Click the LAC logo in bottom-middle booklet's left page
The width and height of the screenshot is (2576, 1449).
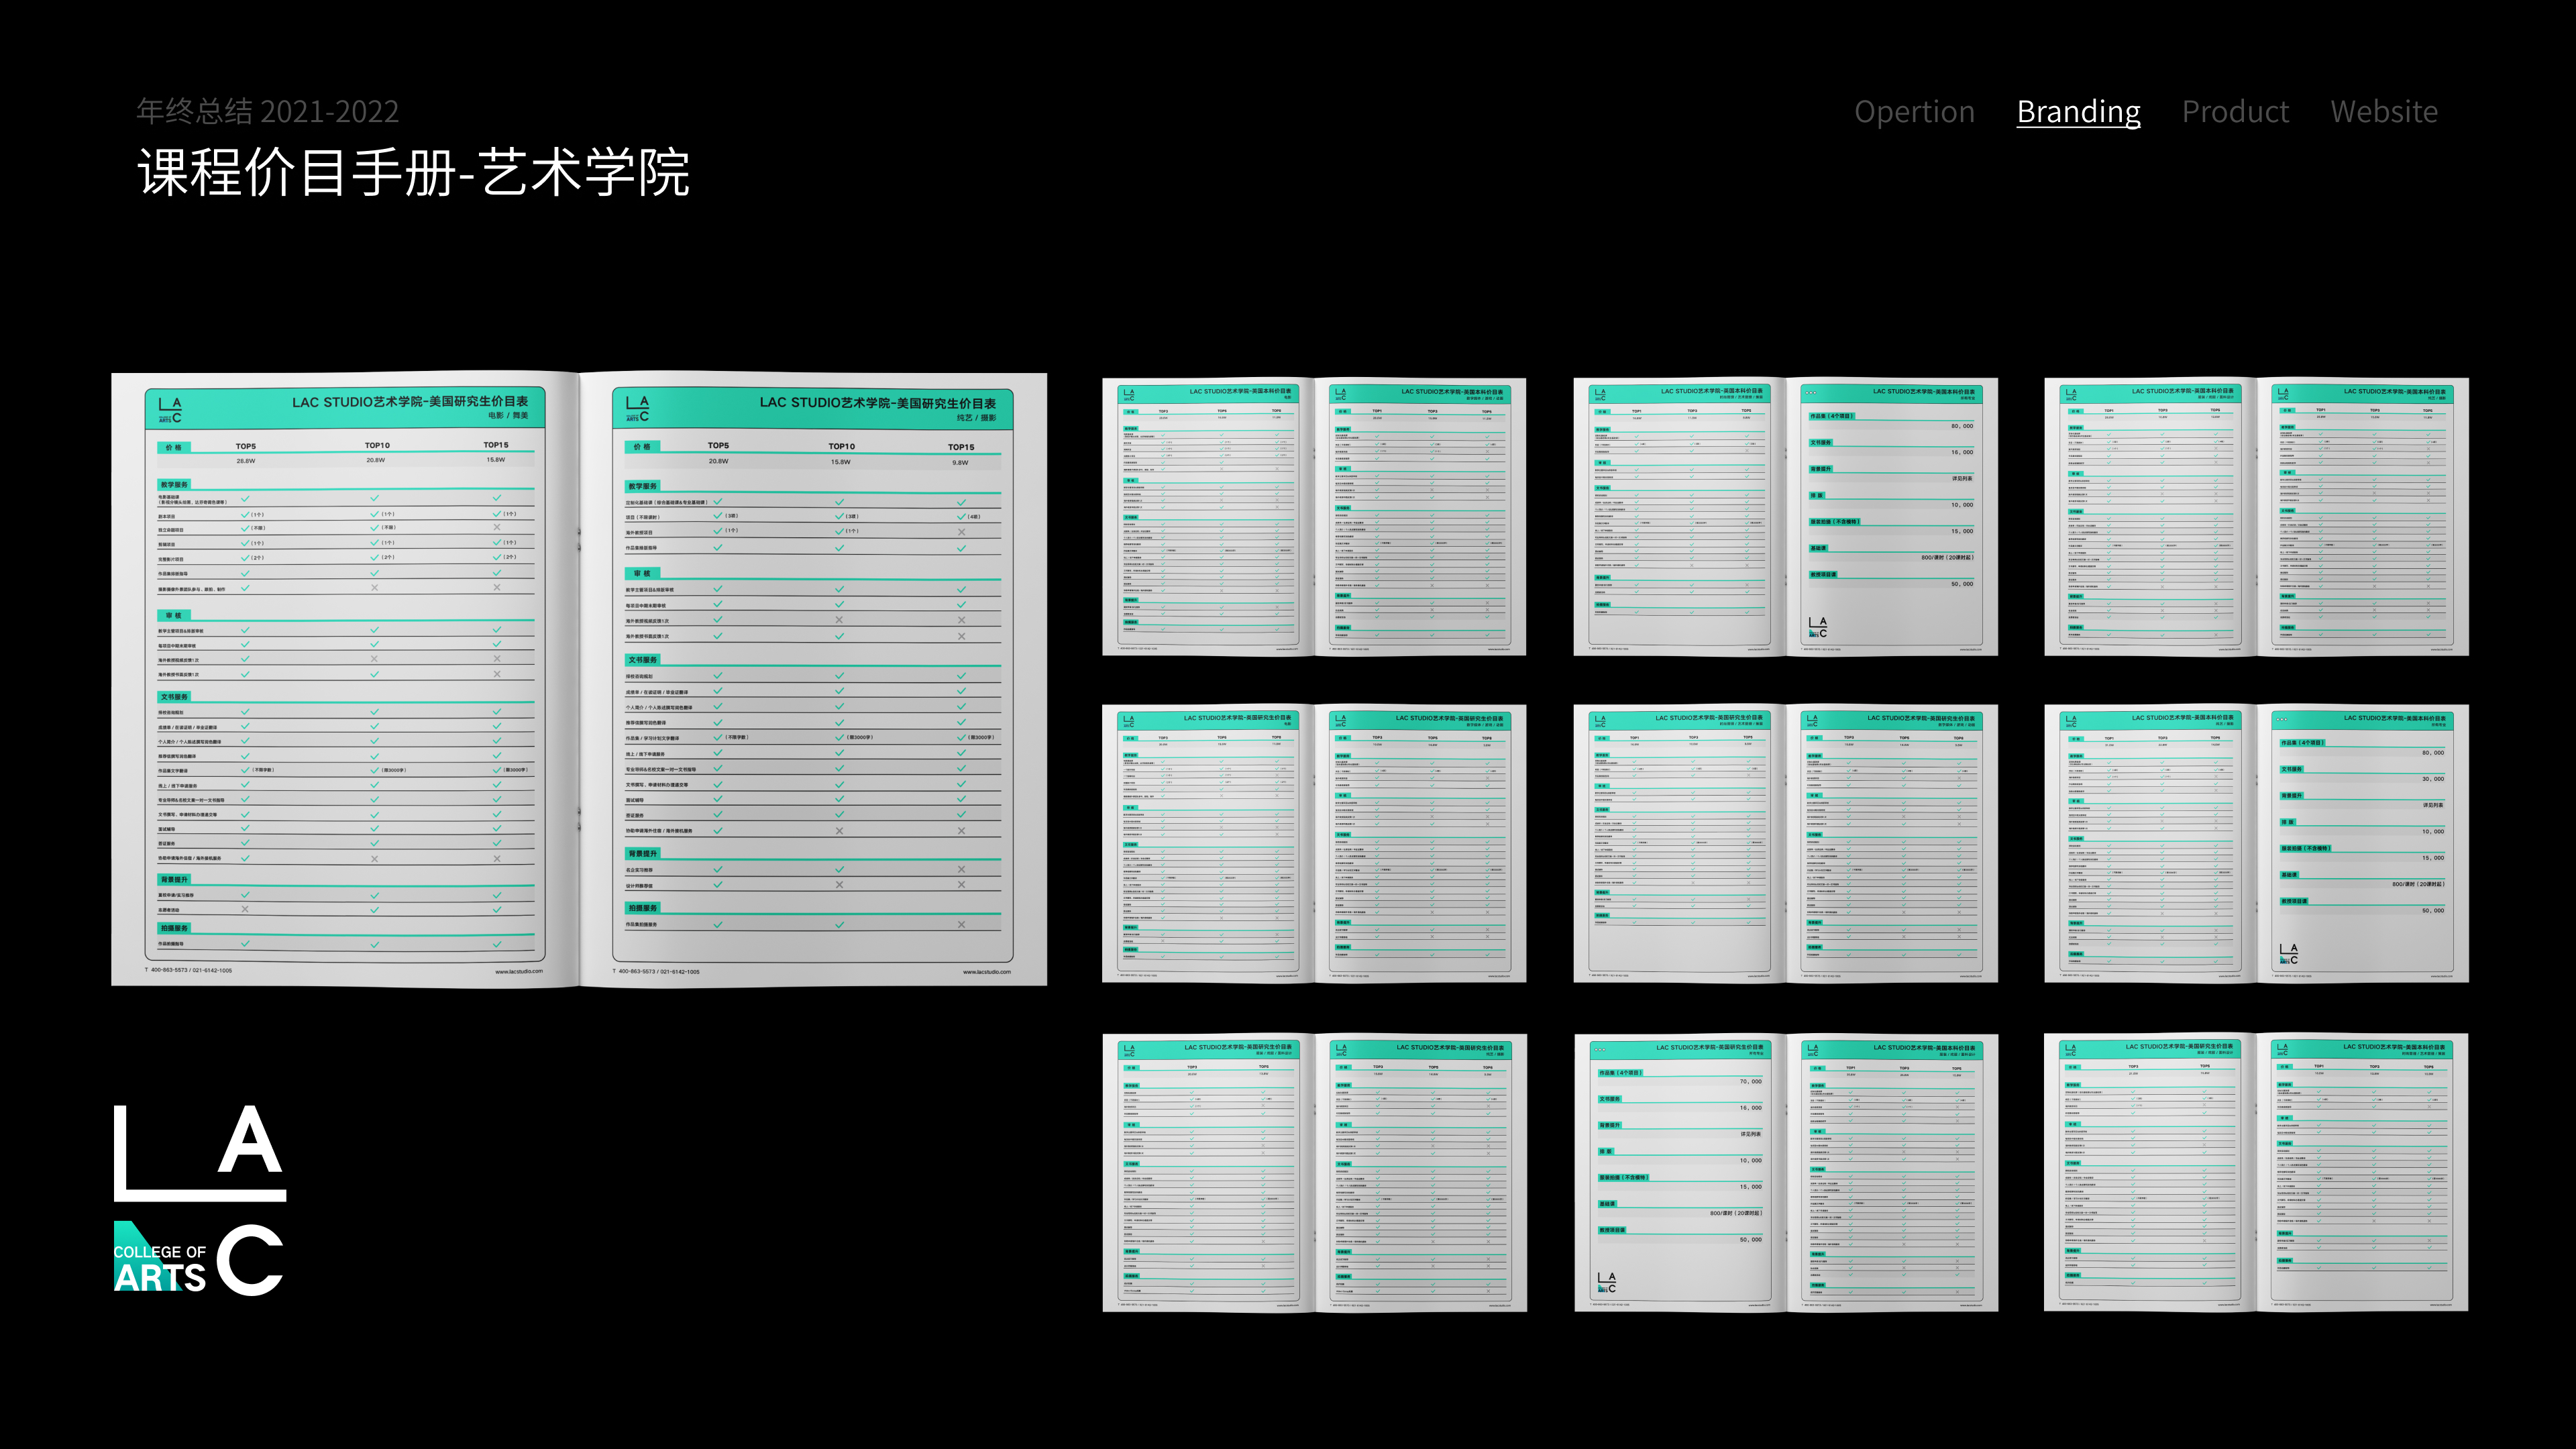coord(1606,1282)
